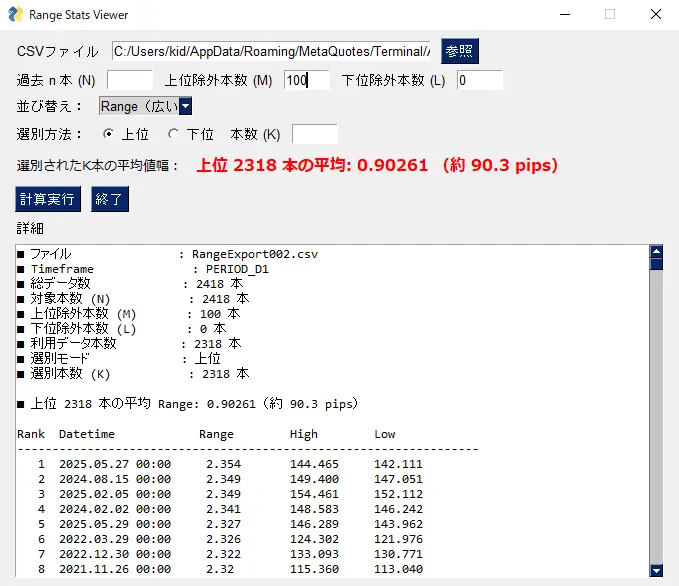Click the date 2021.11.26 00:00 row
Image resolution: width=679 pixels, height=586 pixels.
[115, 569]
